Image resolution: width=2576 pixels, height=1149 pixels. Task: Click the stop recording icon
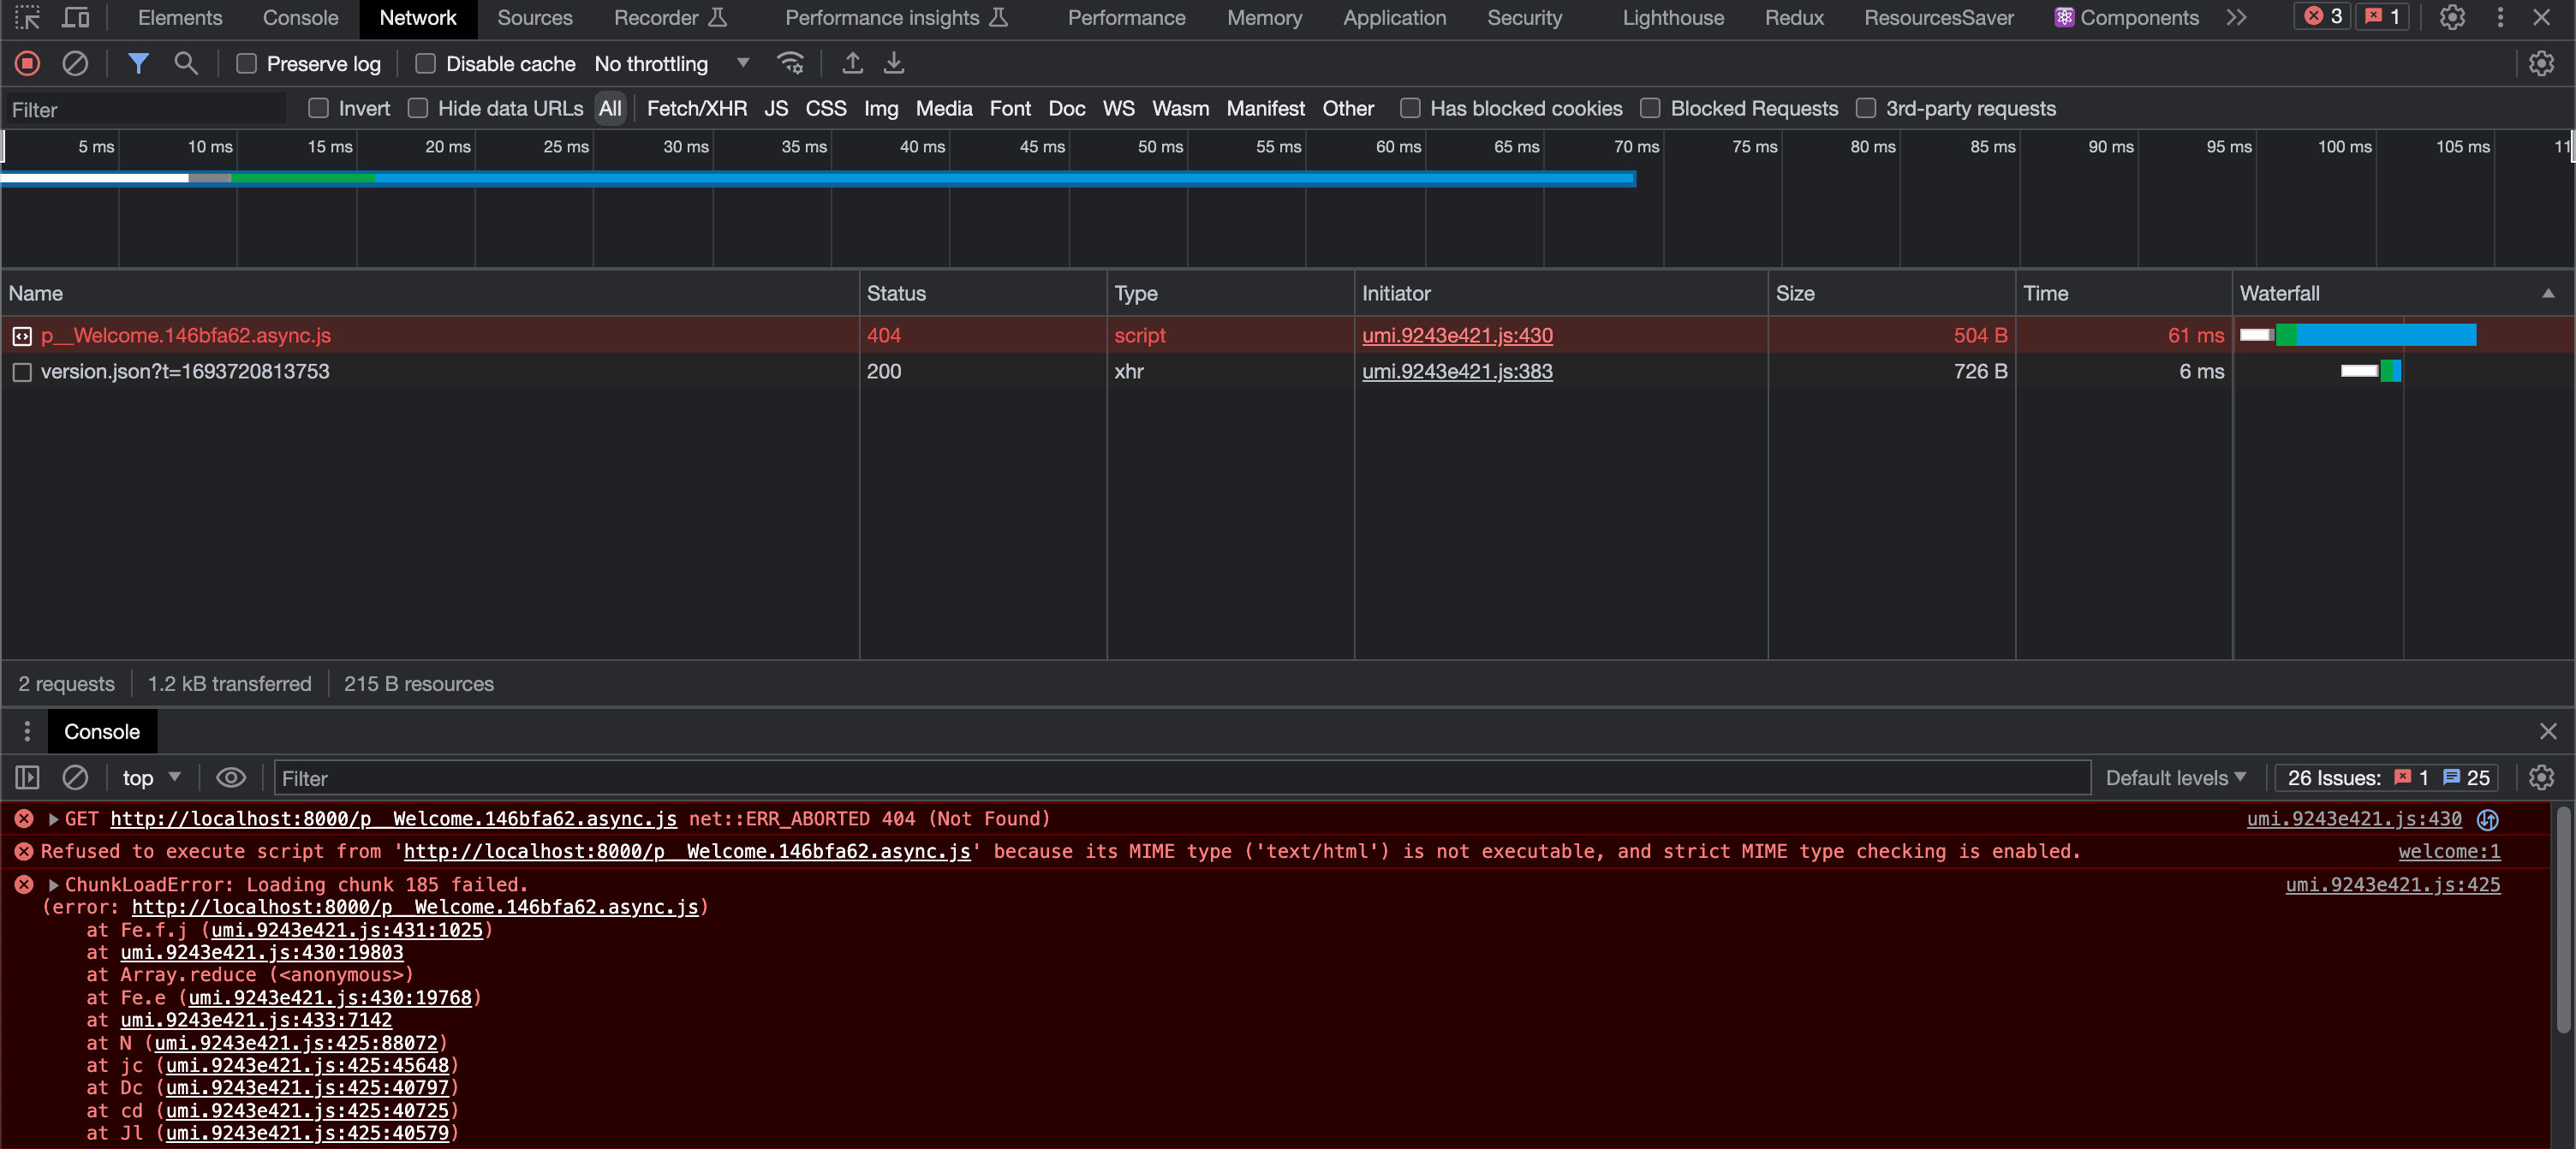click(x=28, y=63)
